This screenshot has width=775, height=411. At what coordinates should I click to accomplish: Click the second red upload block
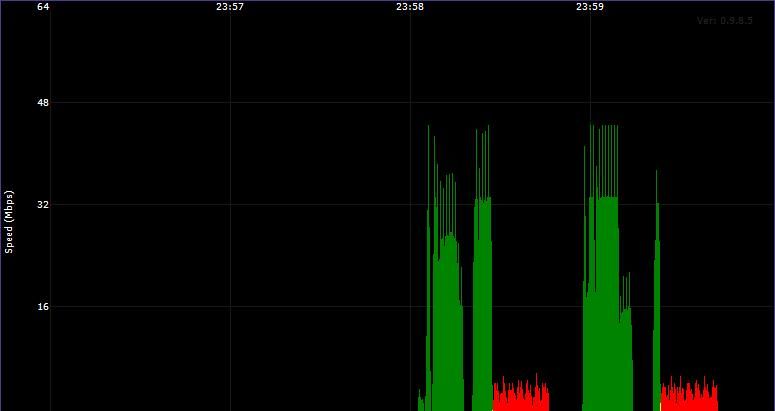689,395
